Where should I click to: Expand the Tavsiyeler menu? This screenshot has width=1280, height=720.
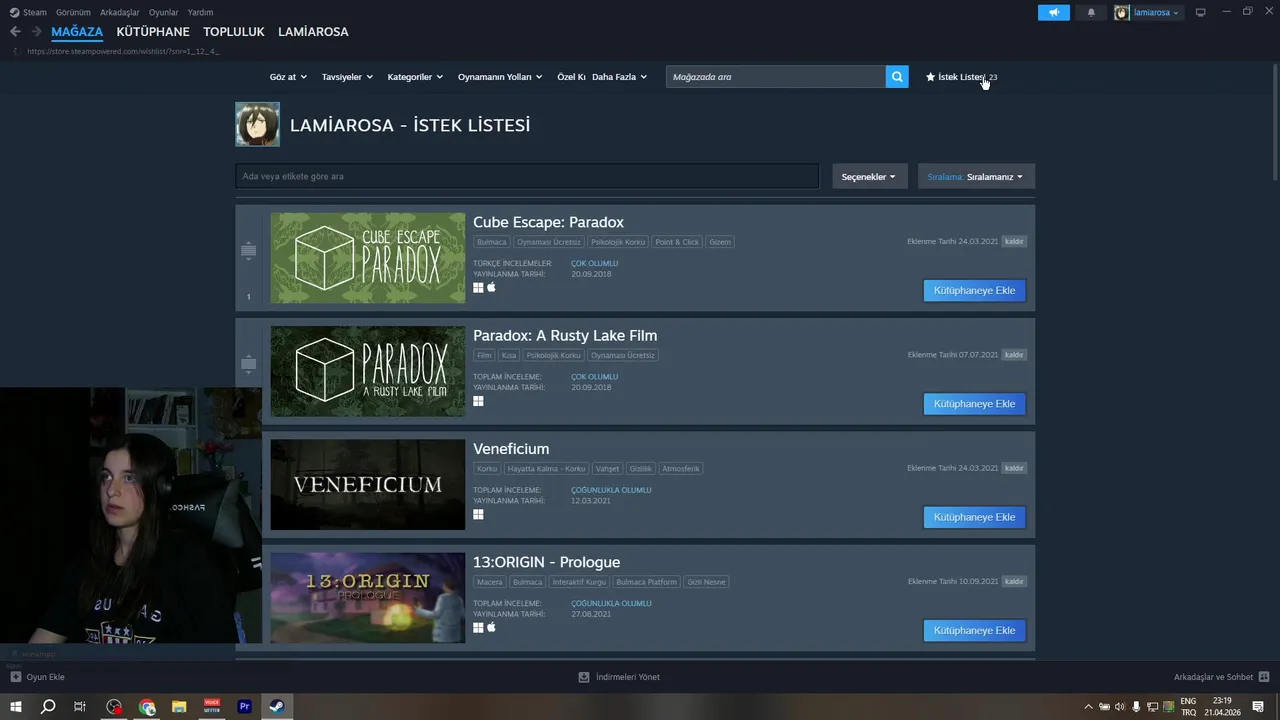(347, 77)
